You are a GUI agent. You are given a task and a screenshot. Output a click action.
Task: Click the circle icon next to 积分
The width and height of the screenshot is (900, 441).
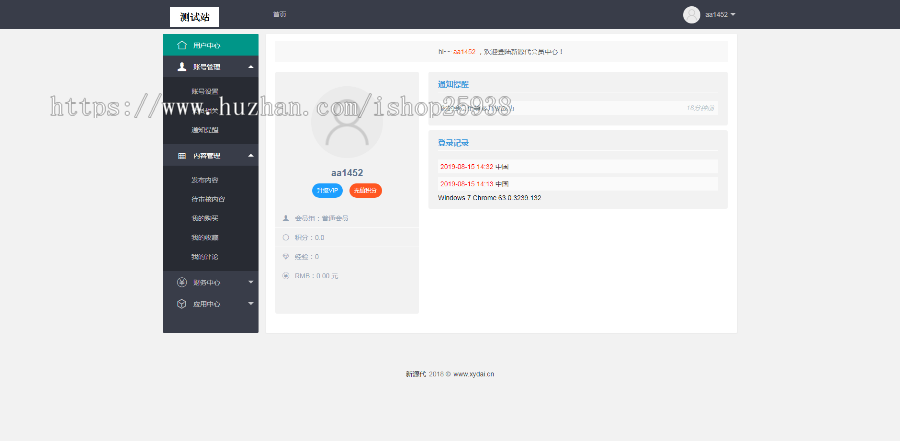click(x=286, y=237)
